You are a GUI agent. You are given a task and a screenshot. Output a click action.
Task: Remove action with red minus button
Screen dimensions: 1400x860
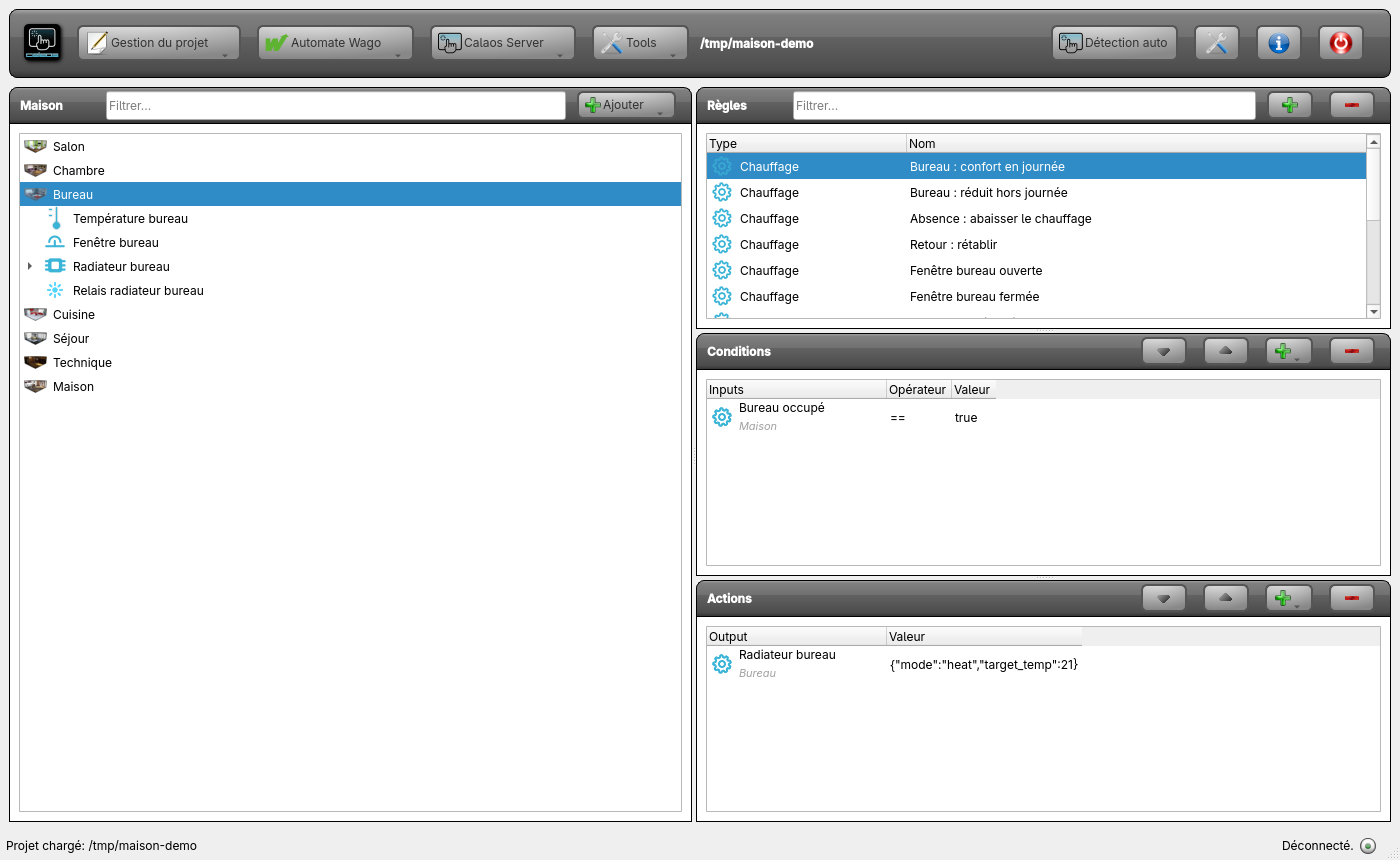tap(1352, 598)
